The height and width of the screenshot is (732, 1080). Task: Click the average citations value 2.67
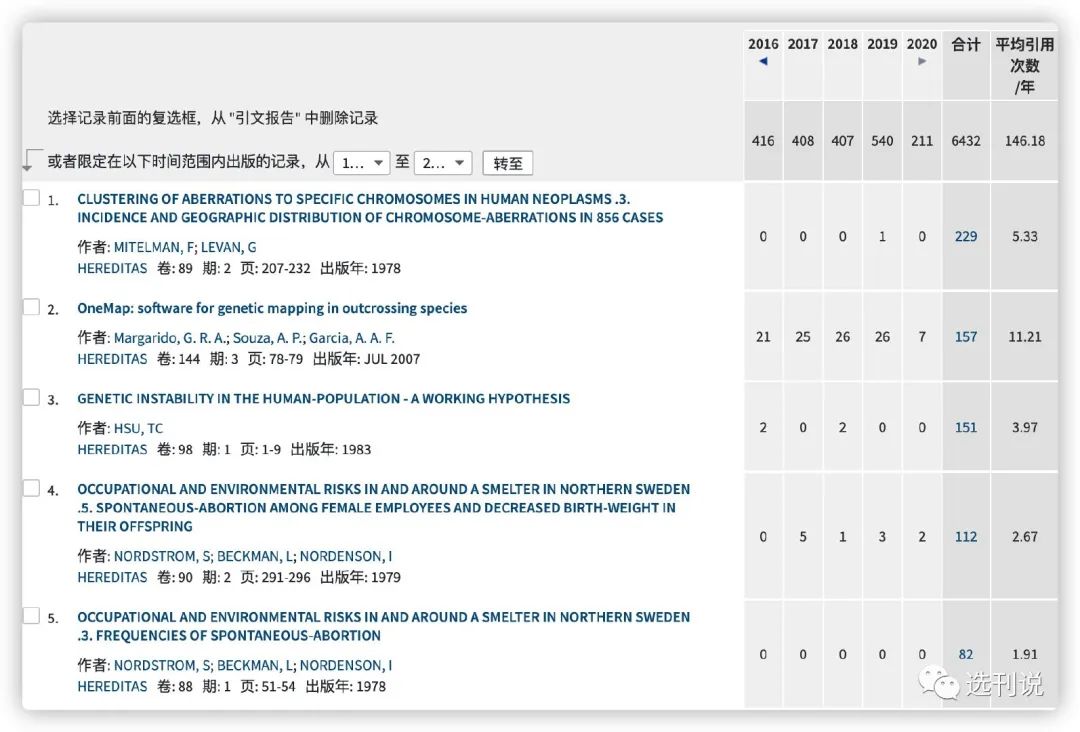(1024, 536)
